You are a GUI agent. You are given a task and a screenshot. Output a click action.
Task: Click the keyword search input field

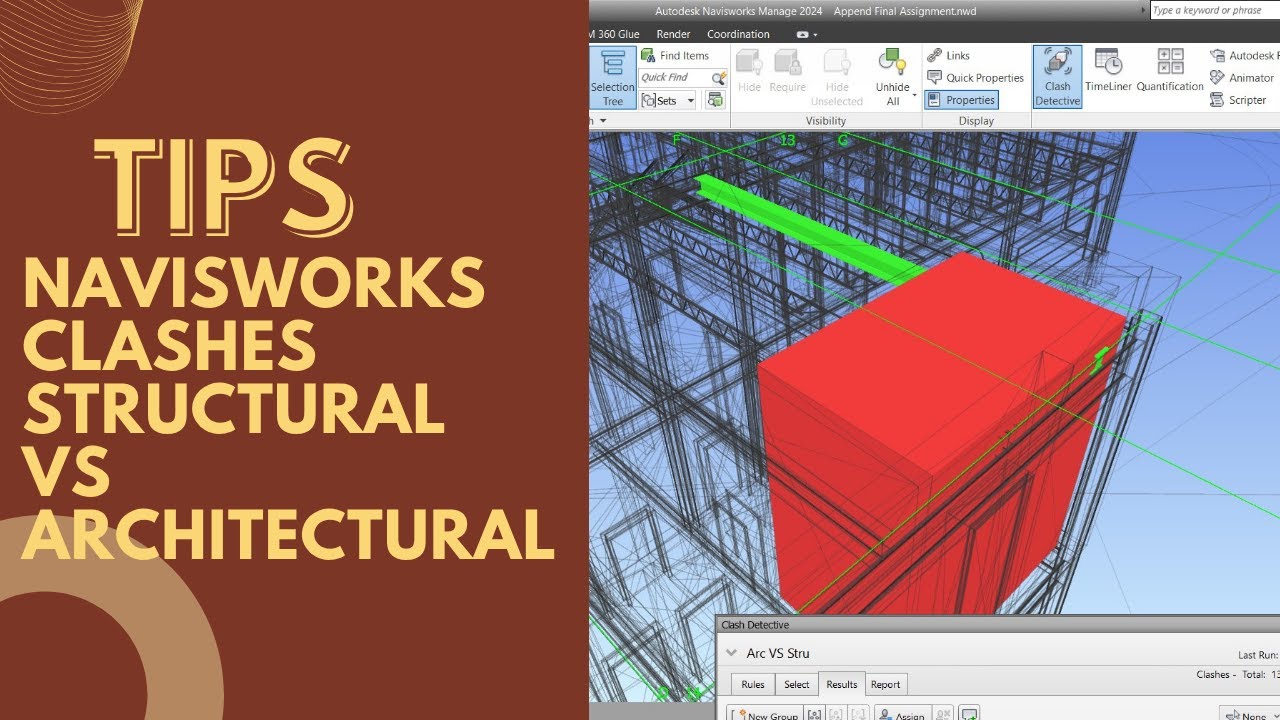(1214, 10)
